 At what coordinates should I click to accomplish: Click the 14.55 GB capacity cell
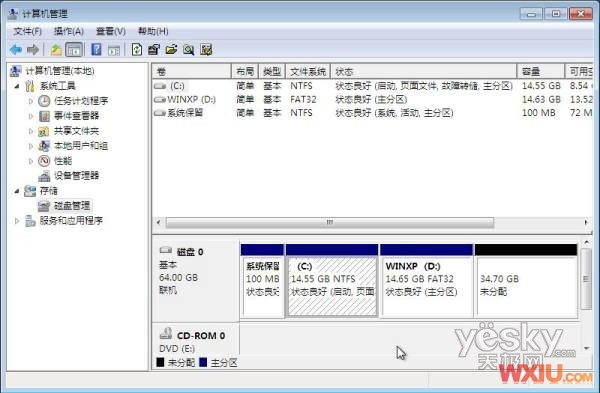541,86
